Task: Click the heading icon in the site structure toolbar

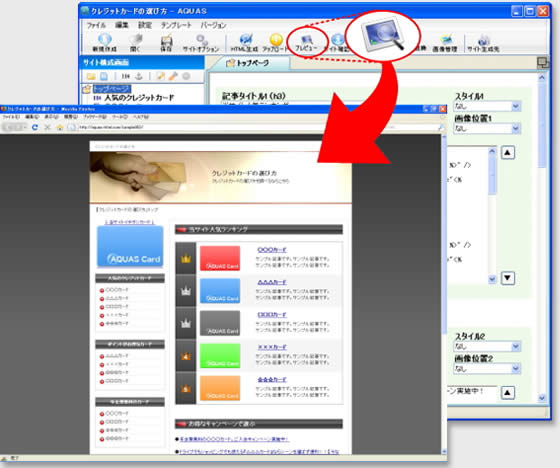Action: [x=126, y=76]
